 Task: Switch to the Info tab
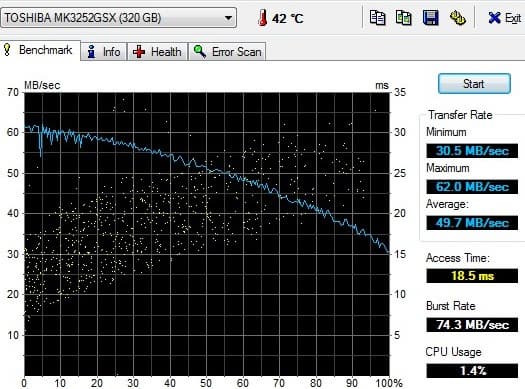click(x=104, y=52)
